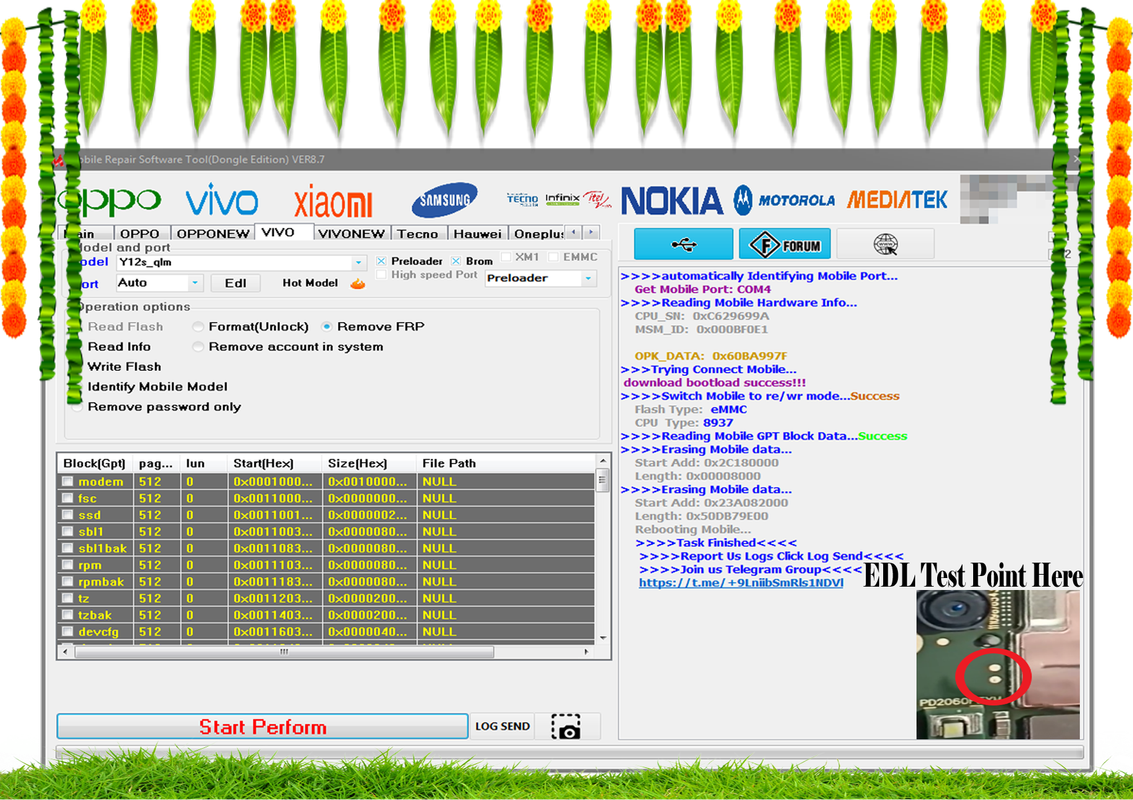Open the Auto port dropdown

(195, 283)
